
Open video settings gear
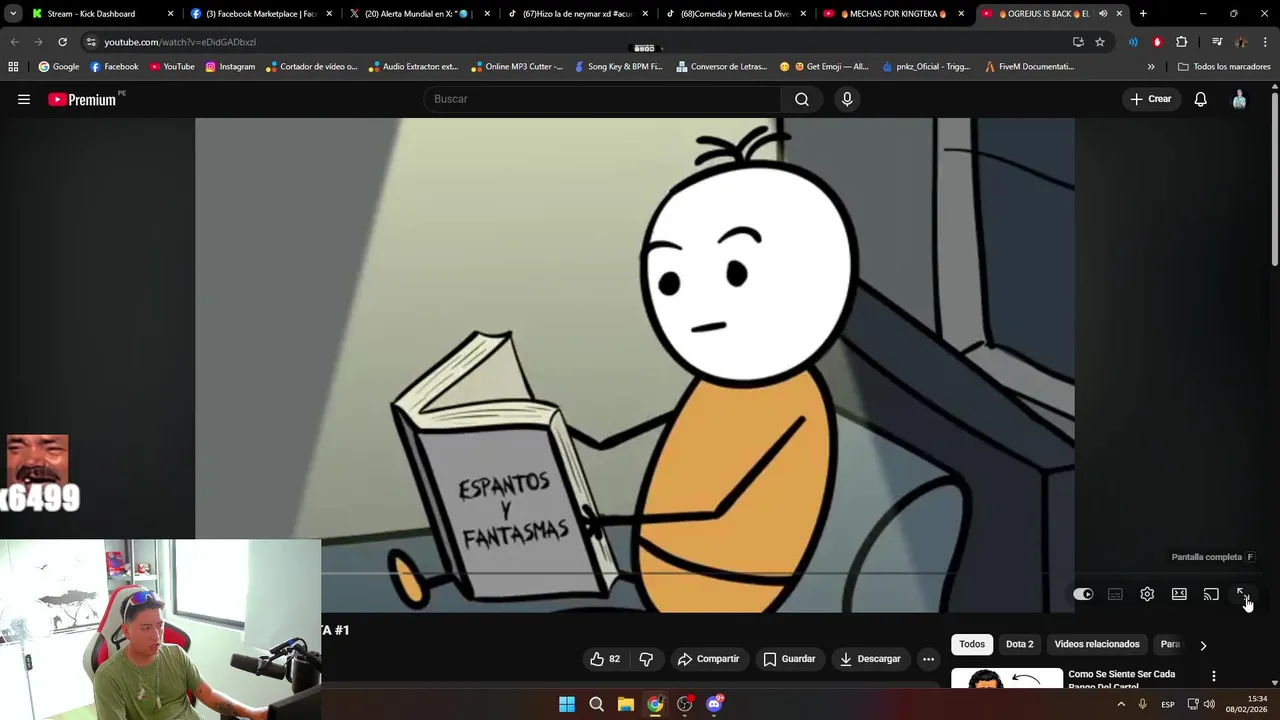click(1147, 594)
